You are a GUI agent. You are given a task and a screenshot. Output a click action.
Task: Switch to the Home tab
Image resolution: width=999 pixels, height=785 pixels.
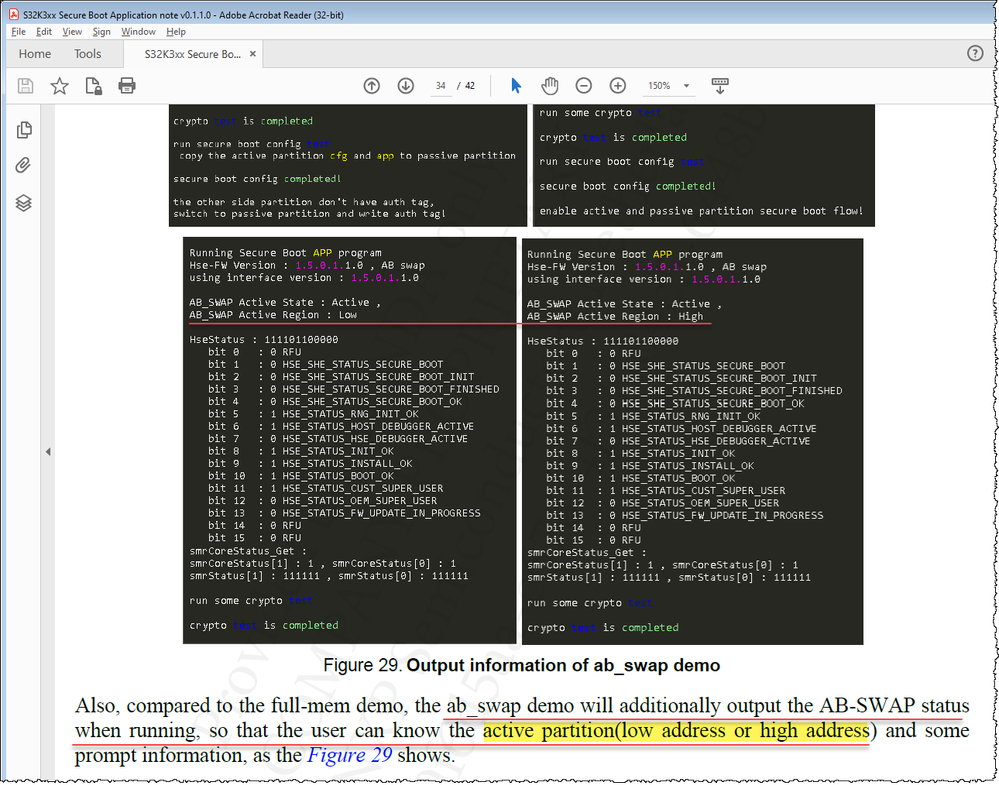[35, 54]
